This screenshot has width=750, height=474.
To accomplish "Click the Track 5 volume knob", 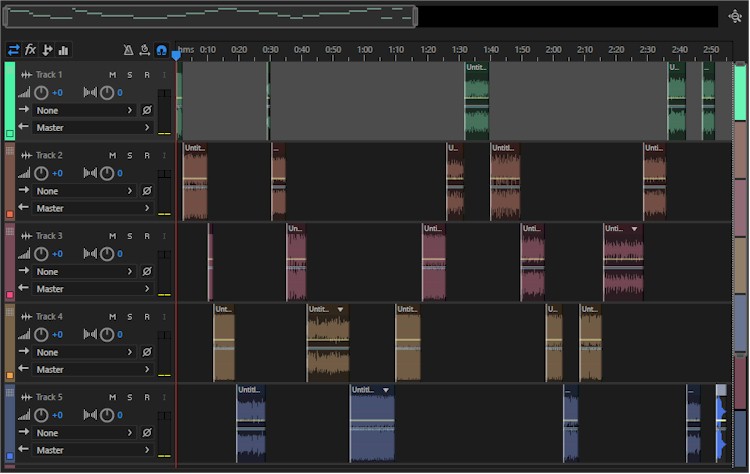I will 41,415.
